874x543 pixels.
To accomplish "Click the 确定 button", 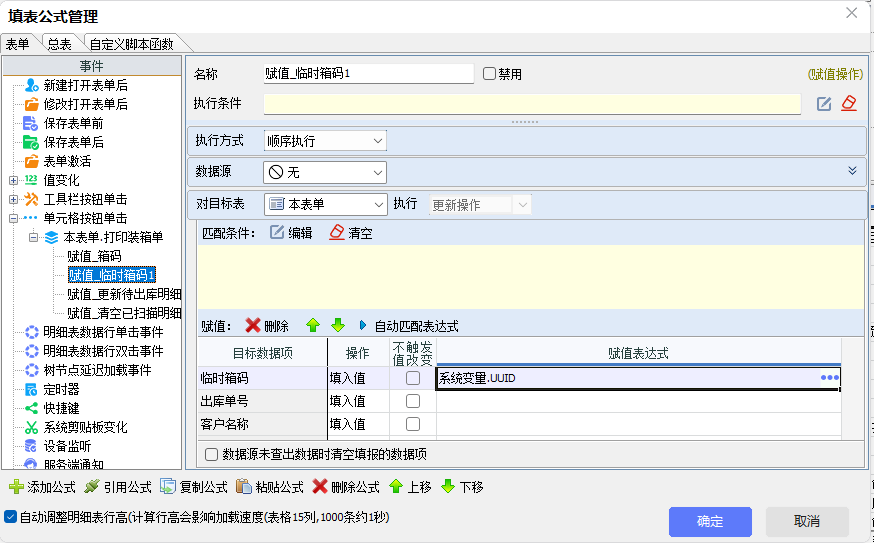I will [710, 521].
